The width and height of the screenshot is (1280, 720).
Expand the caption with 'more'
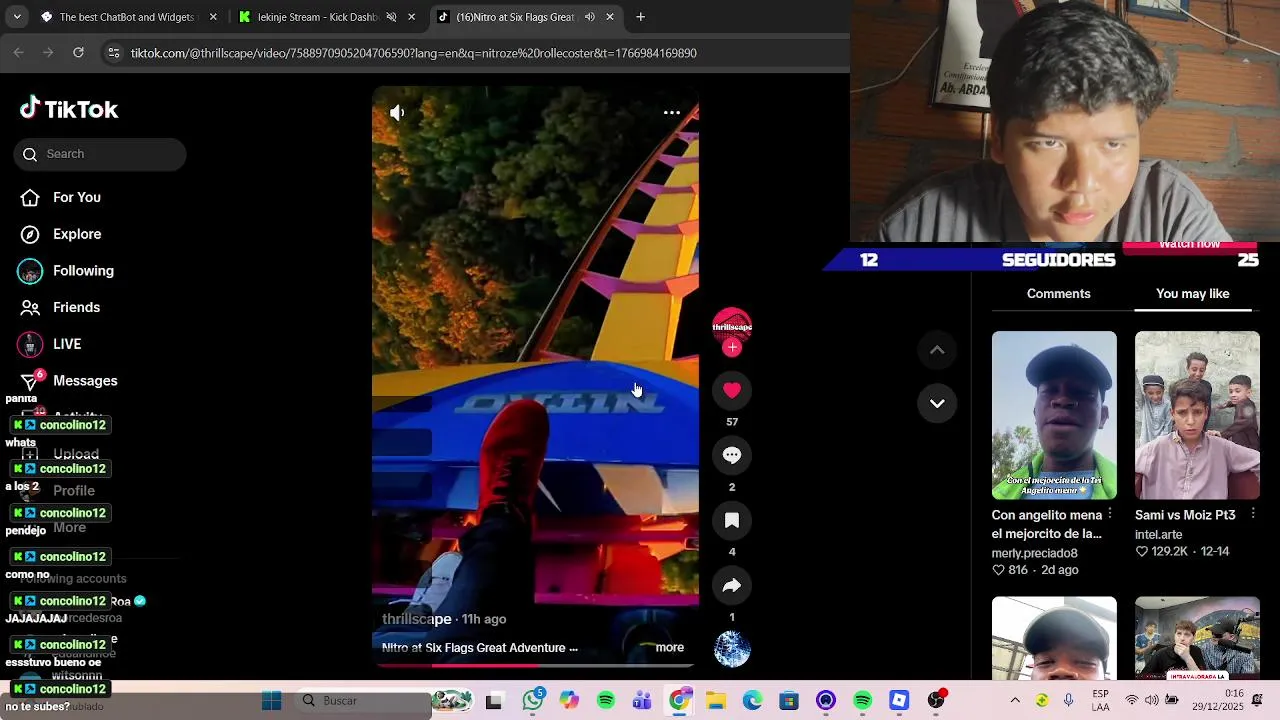coord(669,647)
